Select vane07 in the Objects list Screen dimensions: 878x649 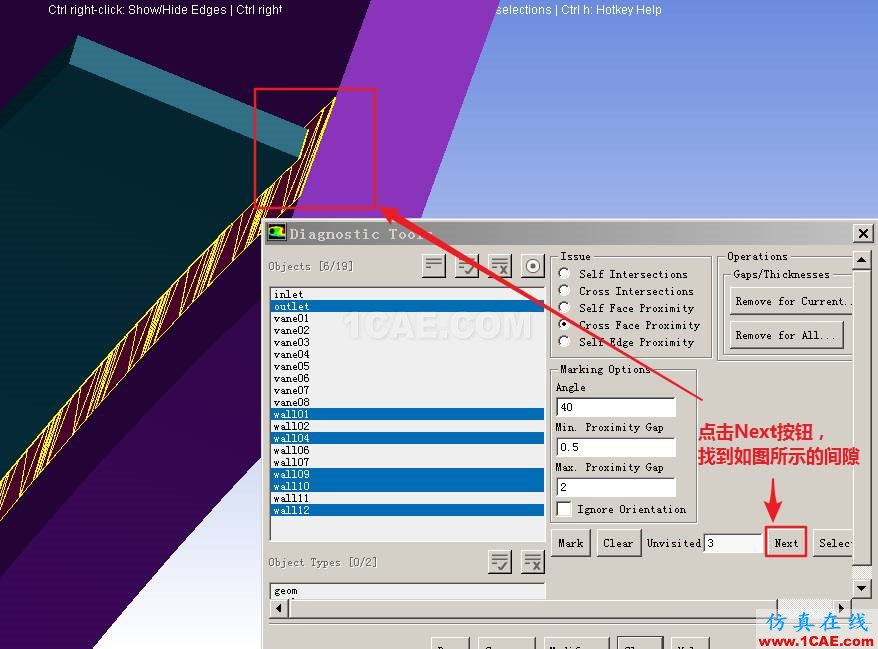click(x=407, y=390)
